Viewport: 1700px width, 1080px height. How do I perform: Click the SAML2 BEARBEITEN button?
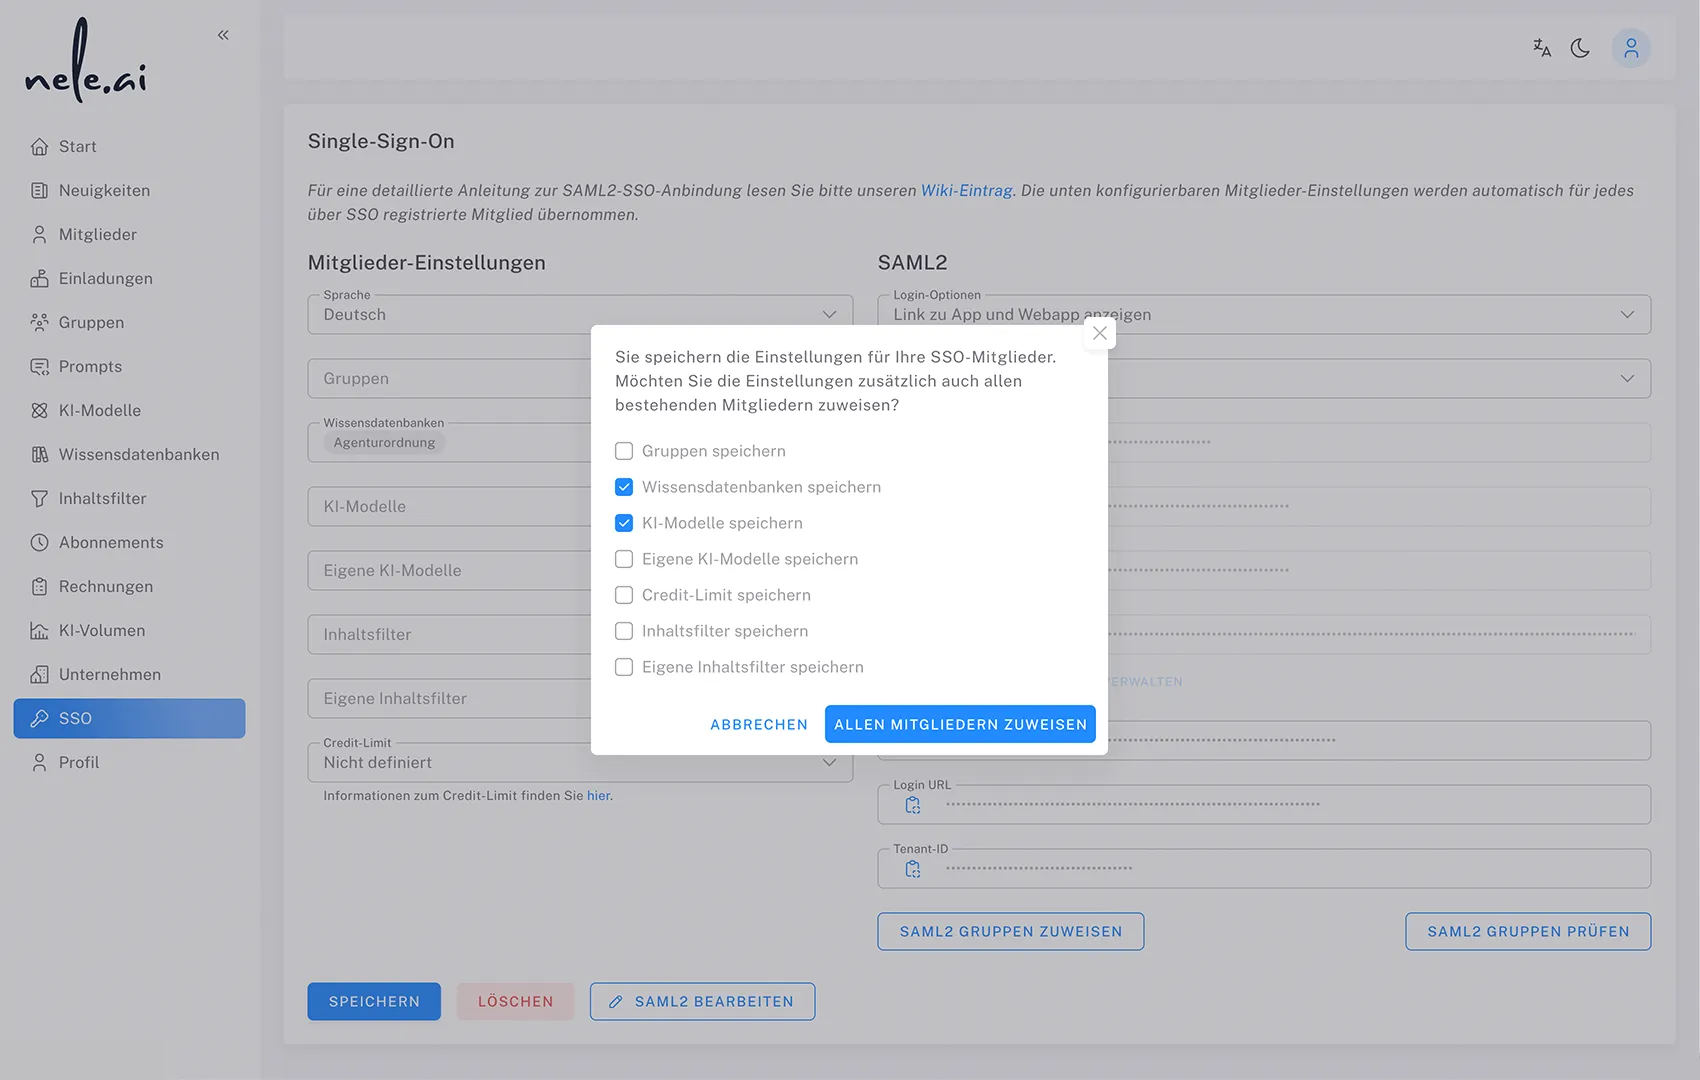point(702,1002)
